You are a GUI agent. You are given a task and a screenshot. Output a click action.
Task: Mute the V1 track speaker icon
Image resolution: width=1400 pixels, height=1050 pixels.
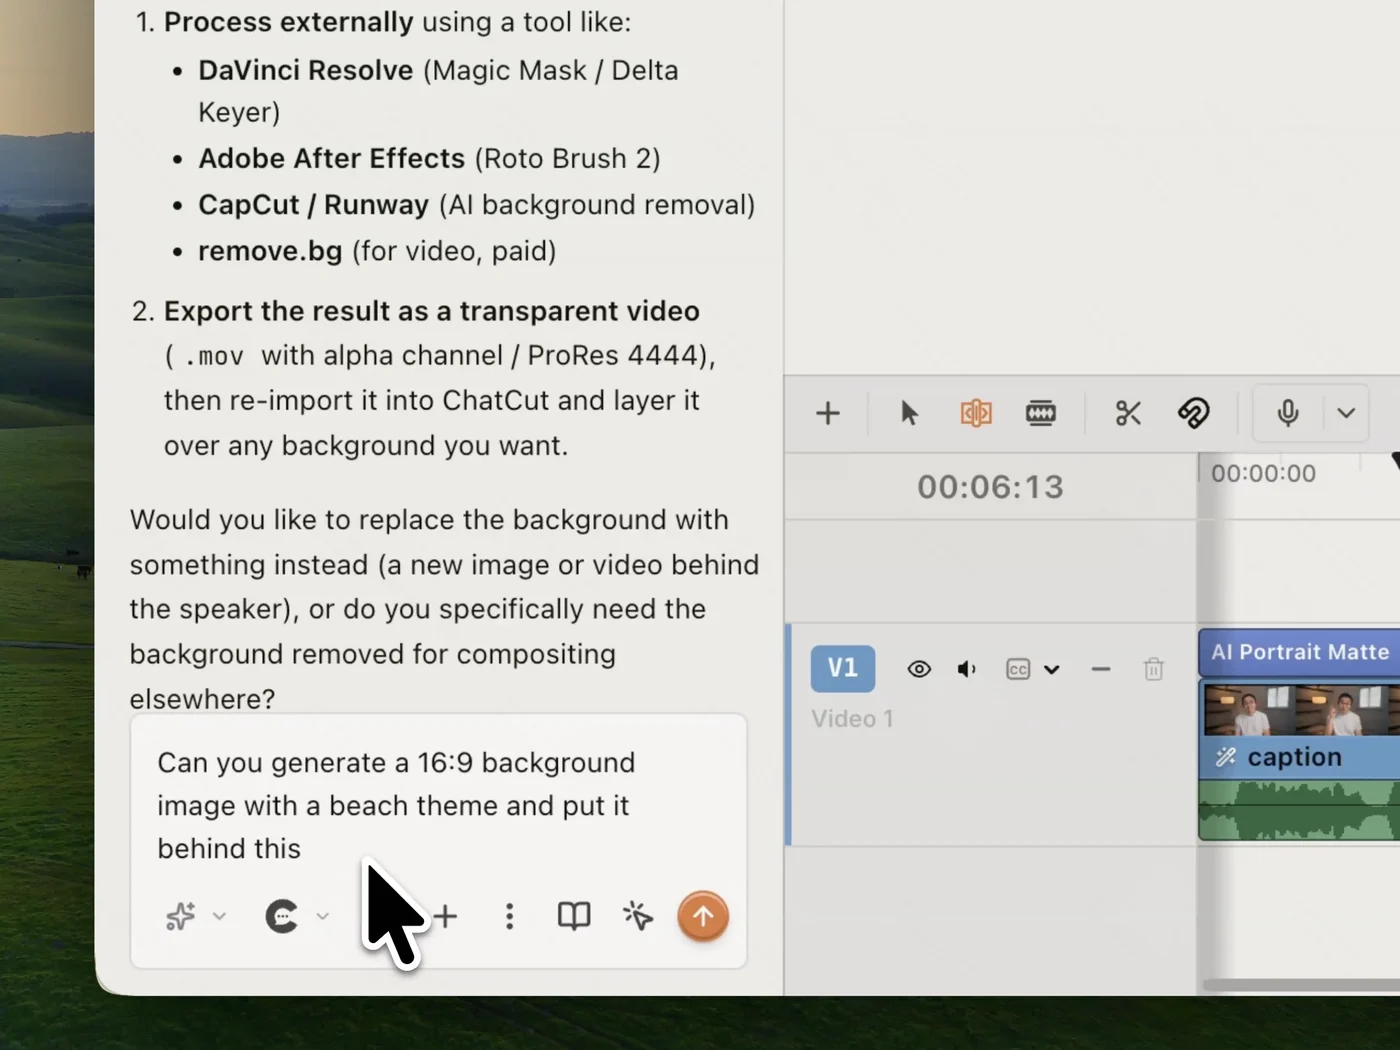(966, 669)
